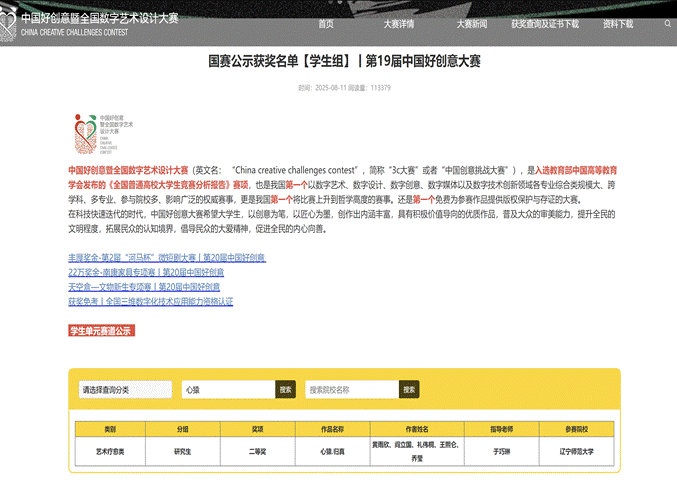This screenshot has width=677, height=488.
Task: Focus the work-name search field containing 心猿
Action: pos(228,390)
